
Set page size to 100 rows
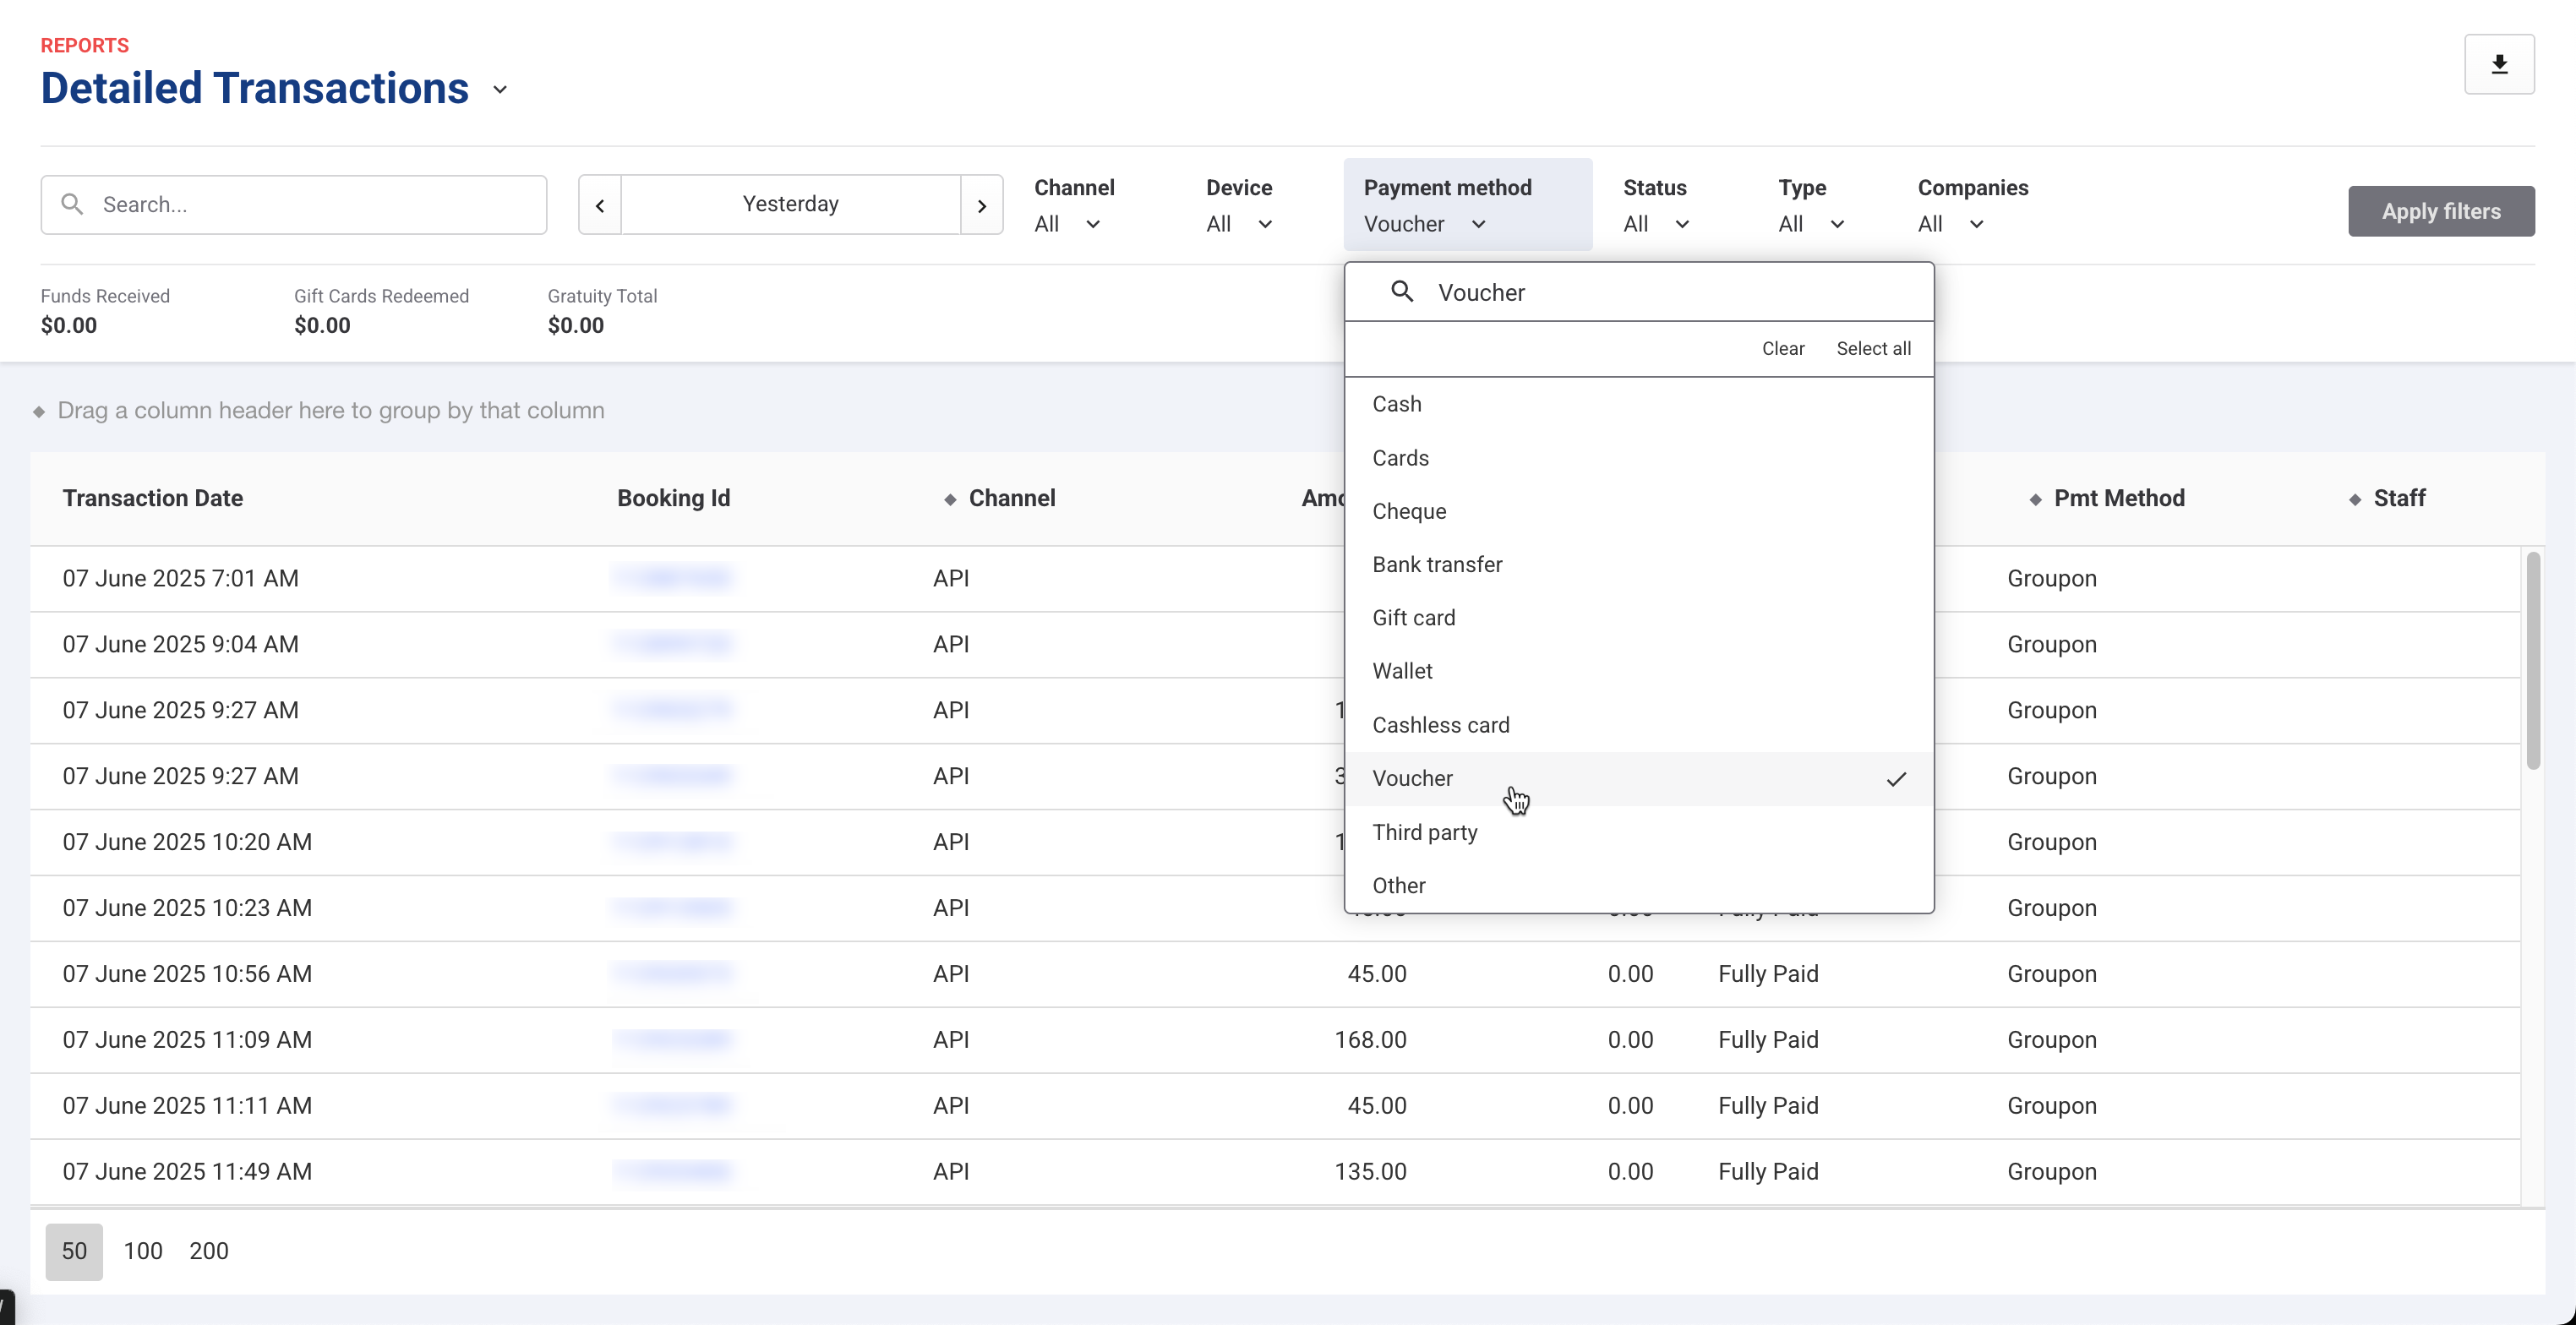point(143,1251)
